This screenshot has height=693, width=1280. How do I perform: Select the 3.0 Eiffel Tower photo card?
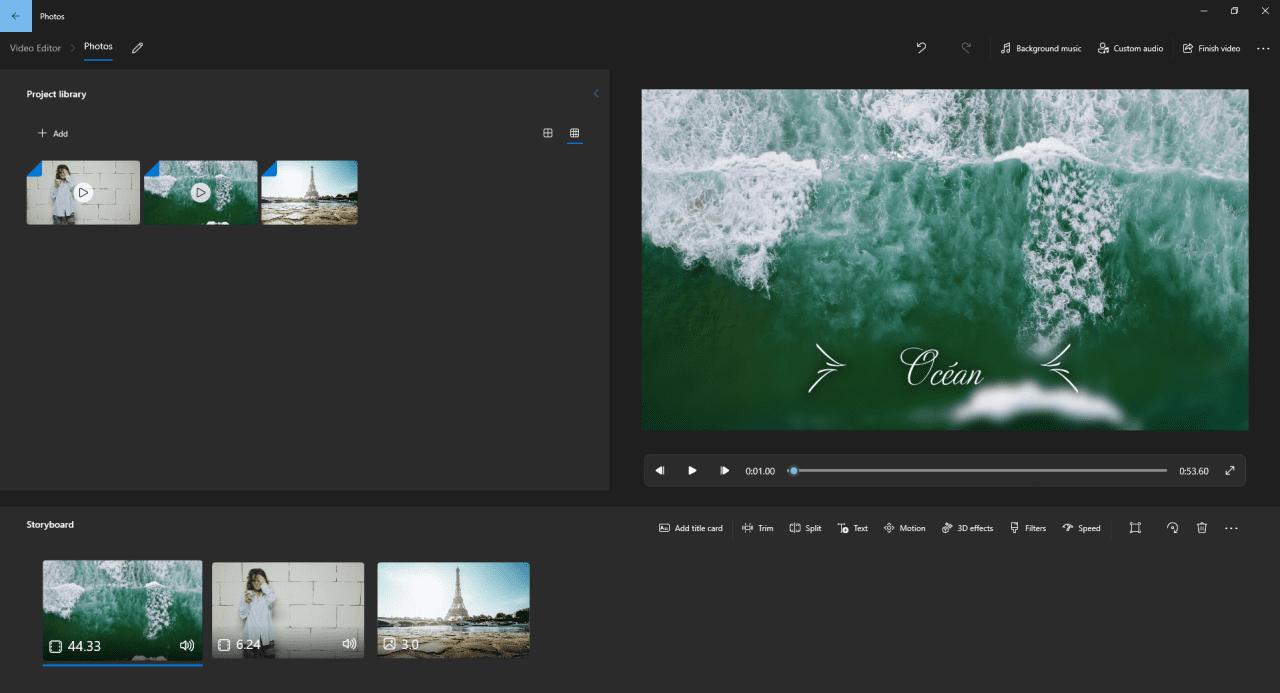pos(453,610)
